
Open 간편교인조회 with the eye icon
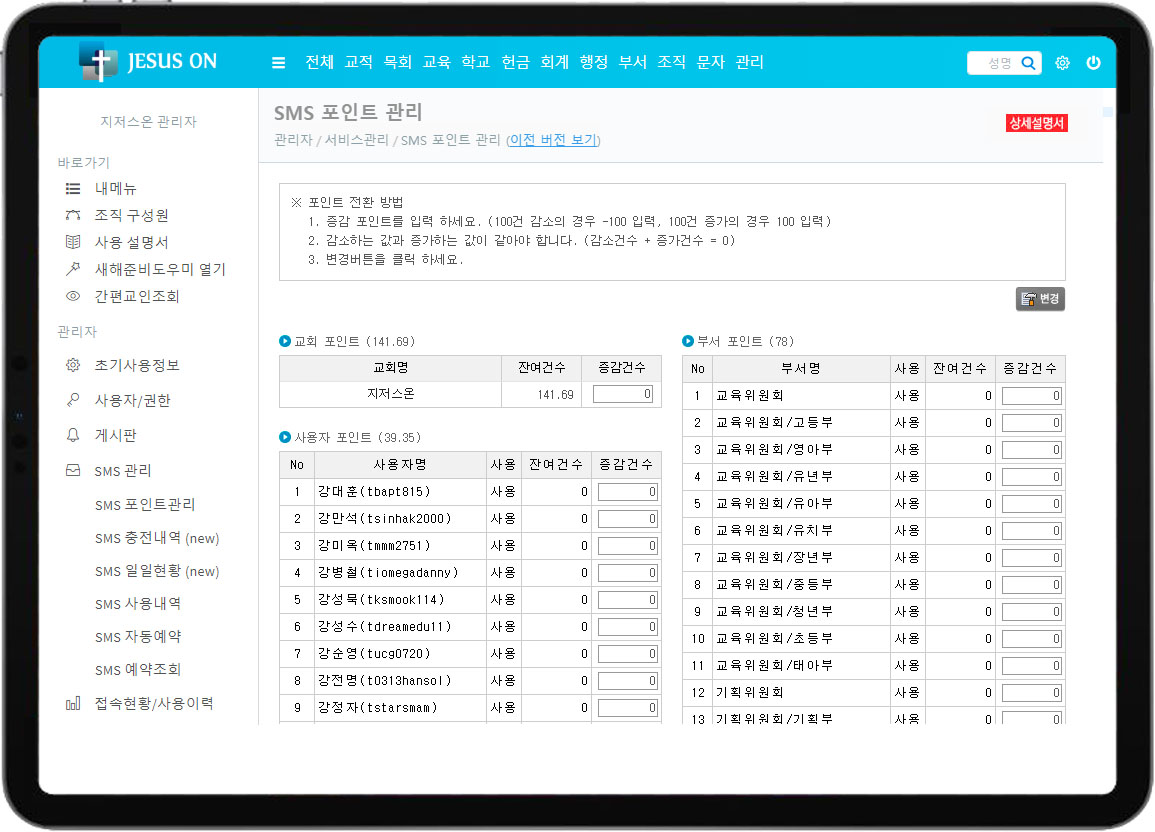pyautogui.click(x=136, y=296)
